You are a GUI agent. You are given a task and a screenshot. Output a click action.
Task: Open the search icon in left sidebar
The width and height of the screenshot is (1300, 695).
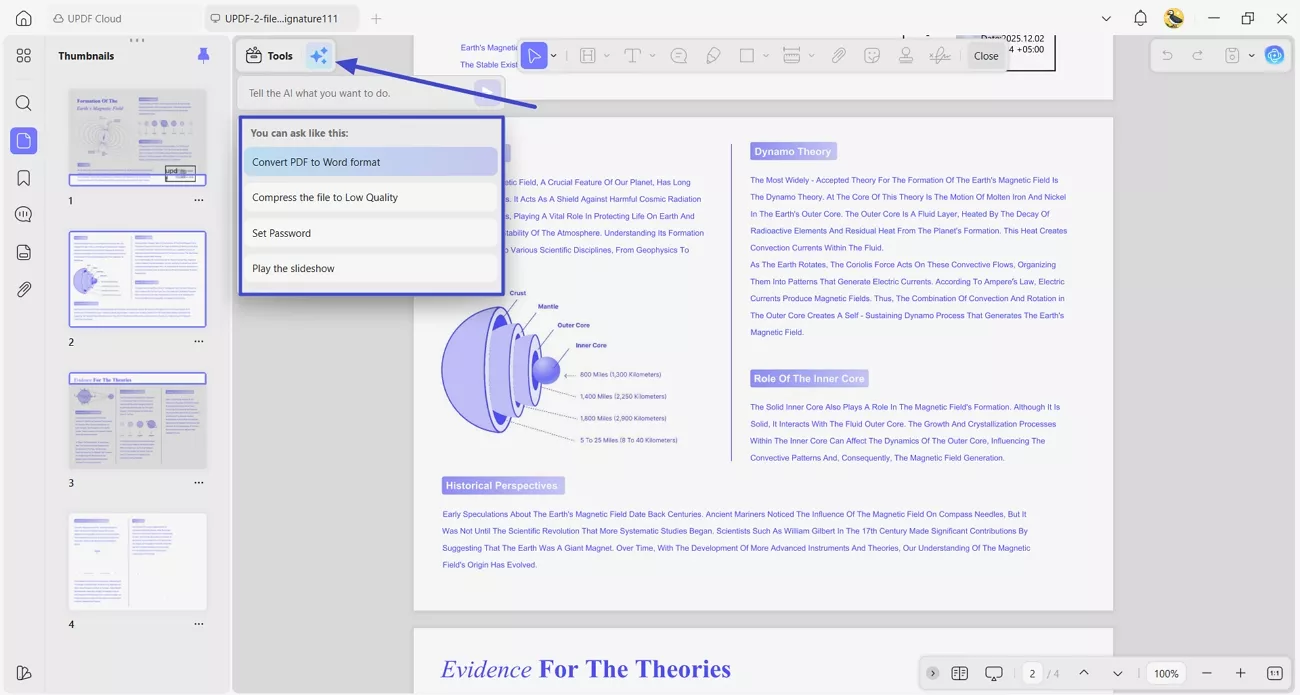24,103
